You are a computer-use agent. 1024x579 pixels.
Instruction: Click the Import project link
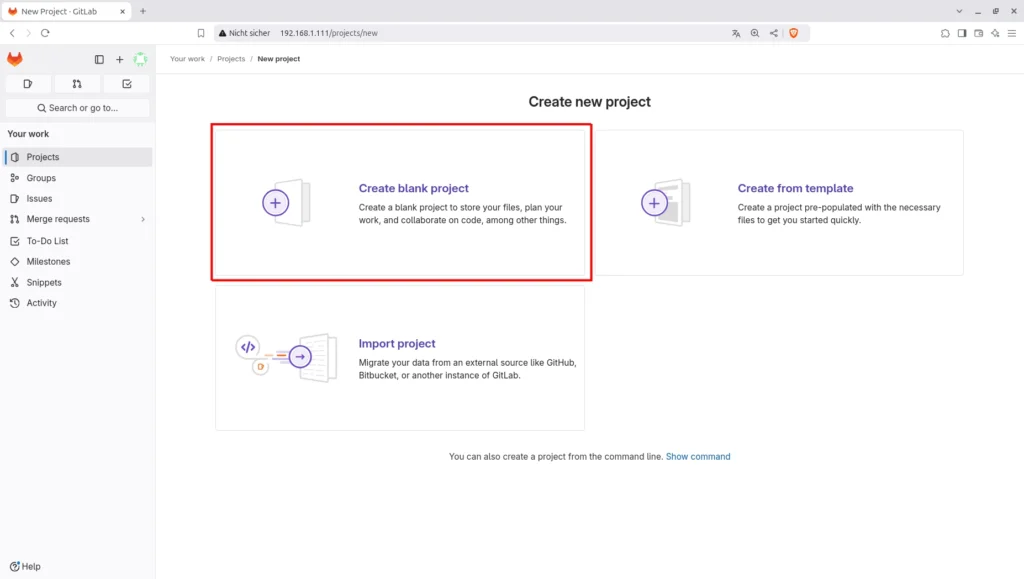397,343
